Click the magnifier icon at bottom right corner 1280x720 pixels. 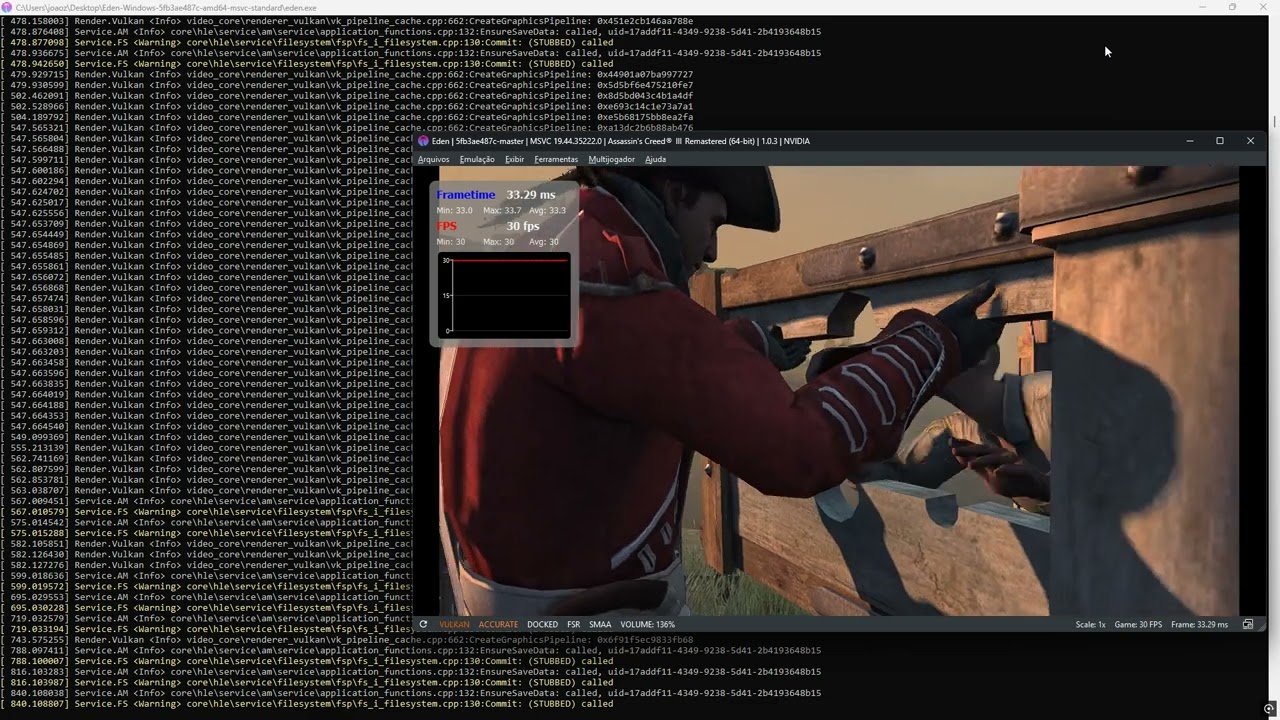1268,709
